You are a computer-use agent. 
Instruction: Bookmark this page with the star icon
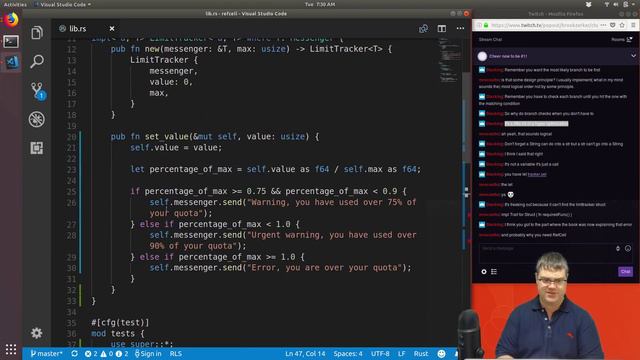[x=622, y=25]
